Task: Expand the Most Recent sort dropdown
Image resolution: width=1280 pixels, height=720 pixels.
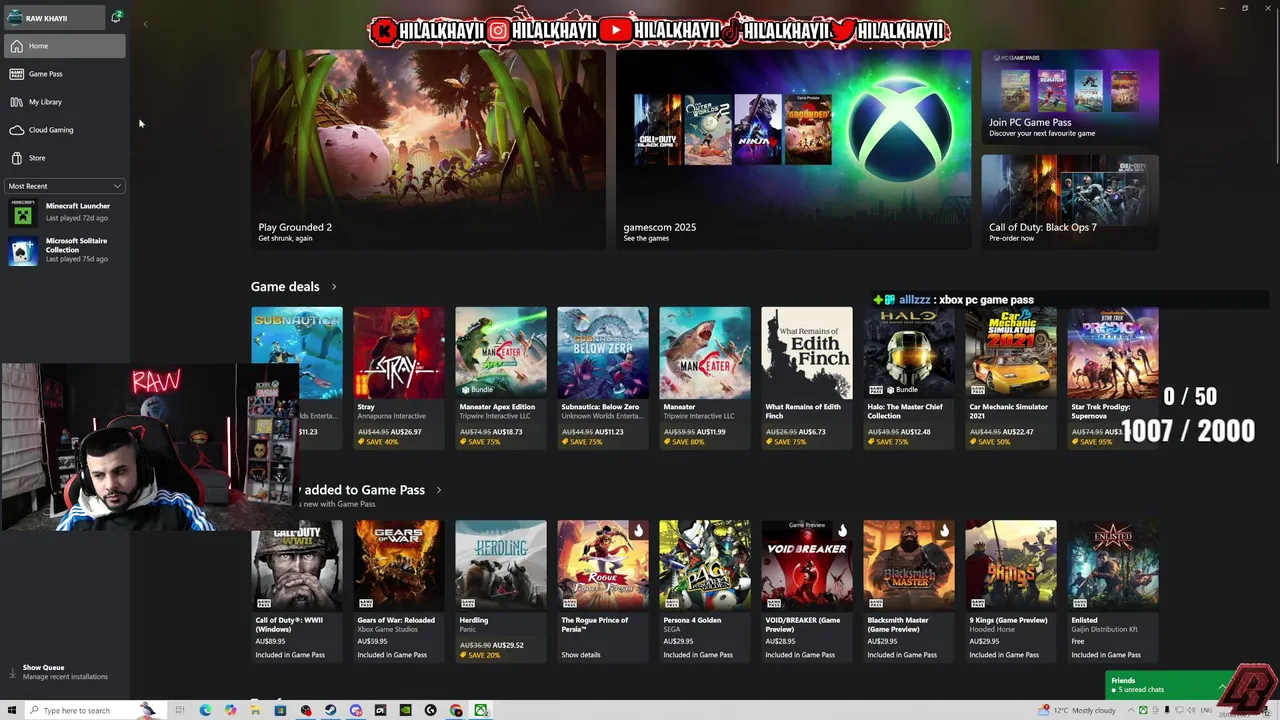Action: click(x=65, y=186)
